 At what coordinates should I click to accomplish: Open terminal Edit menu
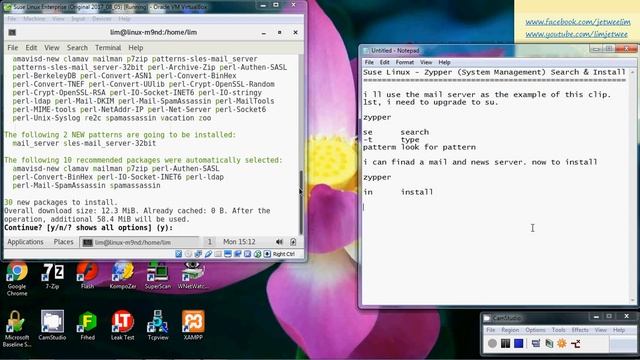click(31, 48)
